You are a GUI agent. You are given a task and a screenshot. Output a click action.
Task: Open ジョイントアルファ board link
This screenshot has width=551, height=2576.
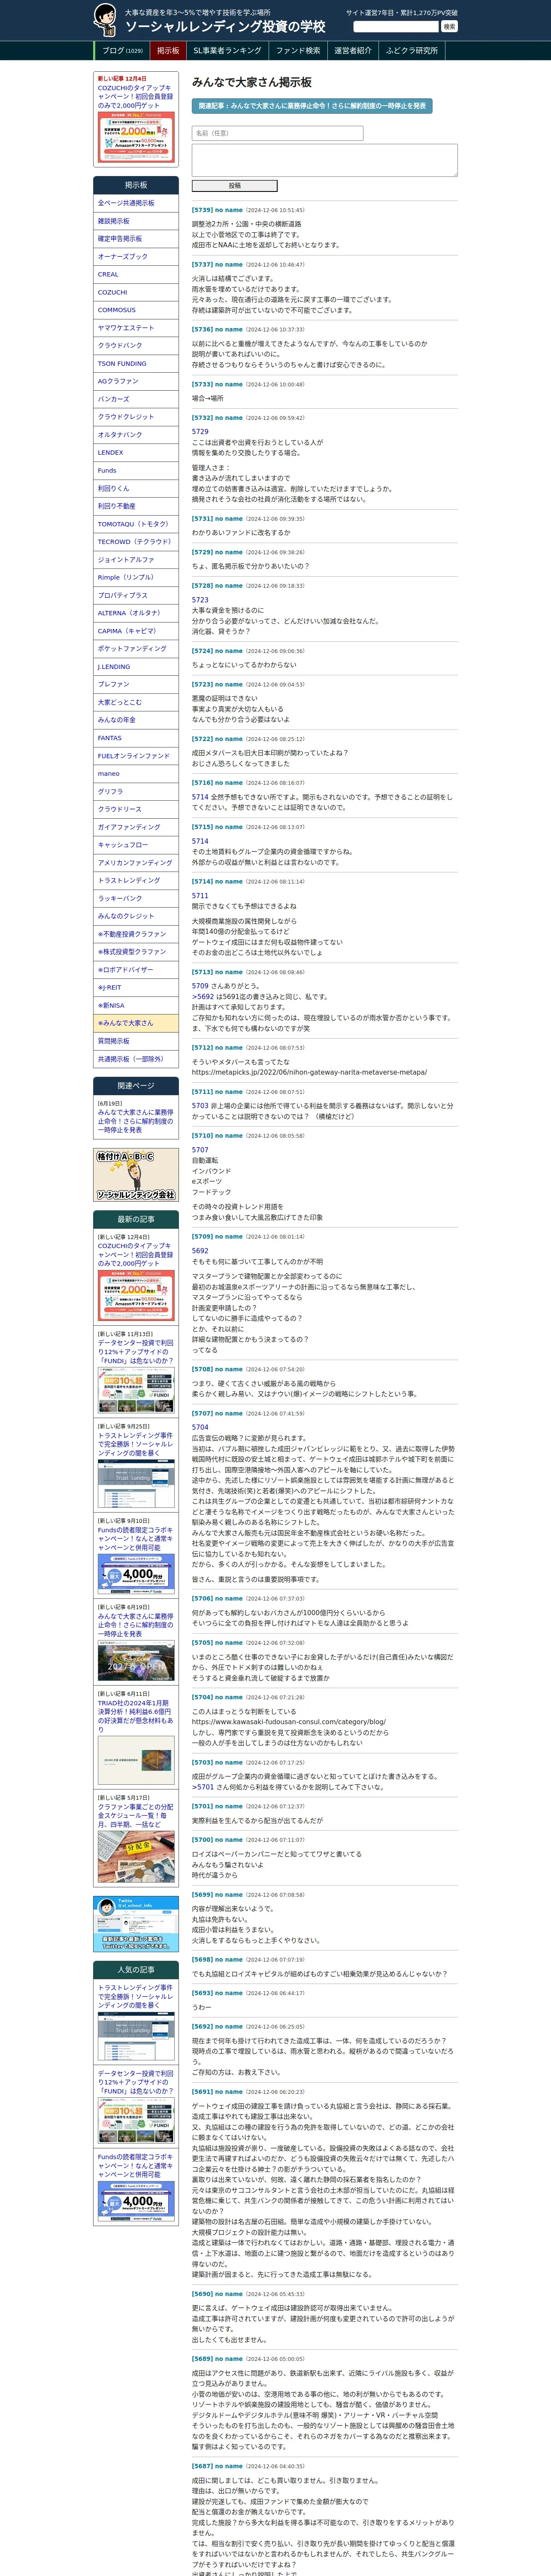coord(136,560)
